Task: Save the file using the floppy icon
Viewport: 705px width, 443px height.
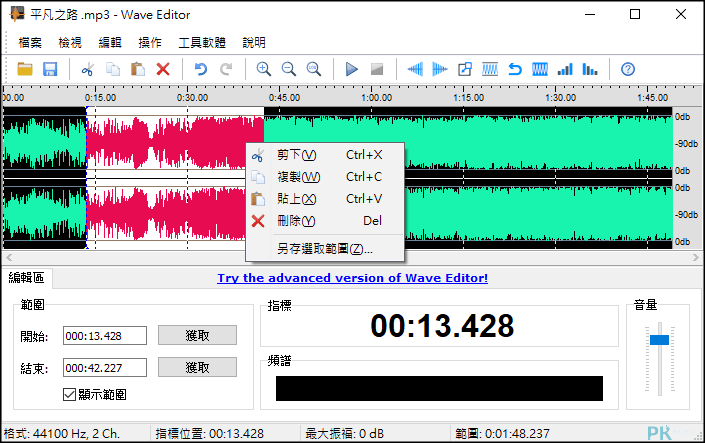Action: tap(50, 69)
